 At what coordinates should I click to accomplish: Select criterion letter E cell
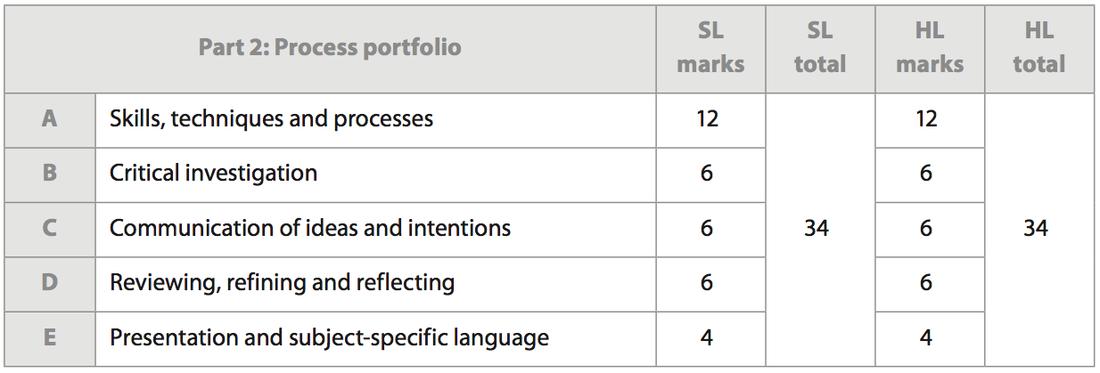(x=49, y=338)
